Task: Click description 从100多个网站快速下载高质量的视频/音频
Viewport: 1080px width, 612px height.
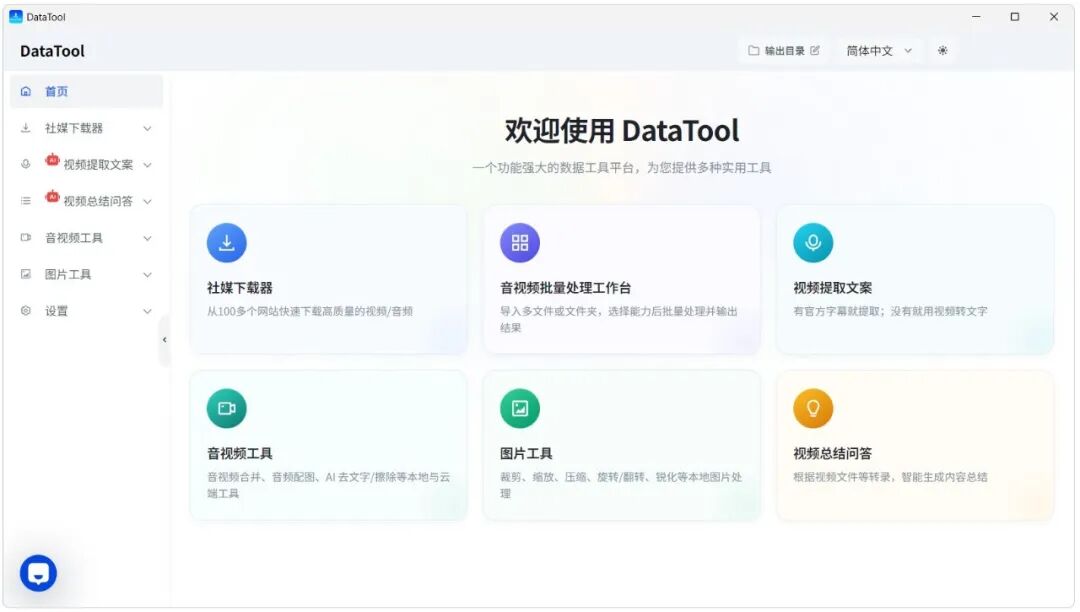Action: pos(310,311)
